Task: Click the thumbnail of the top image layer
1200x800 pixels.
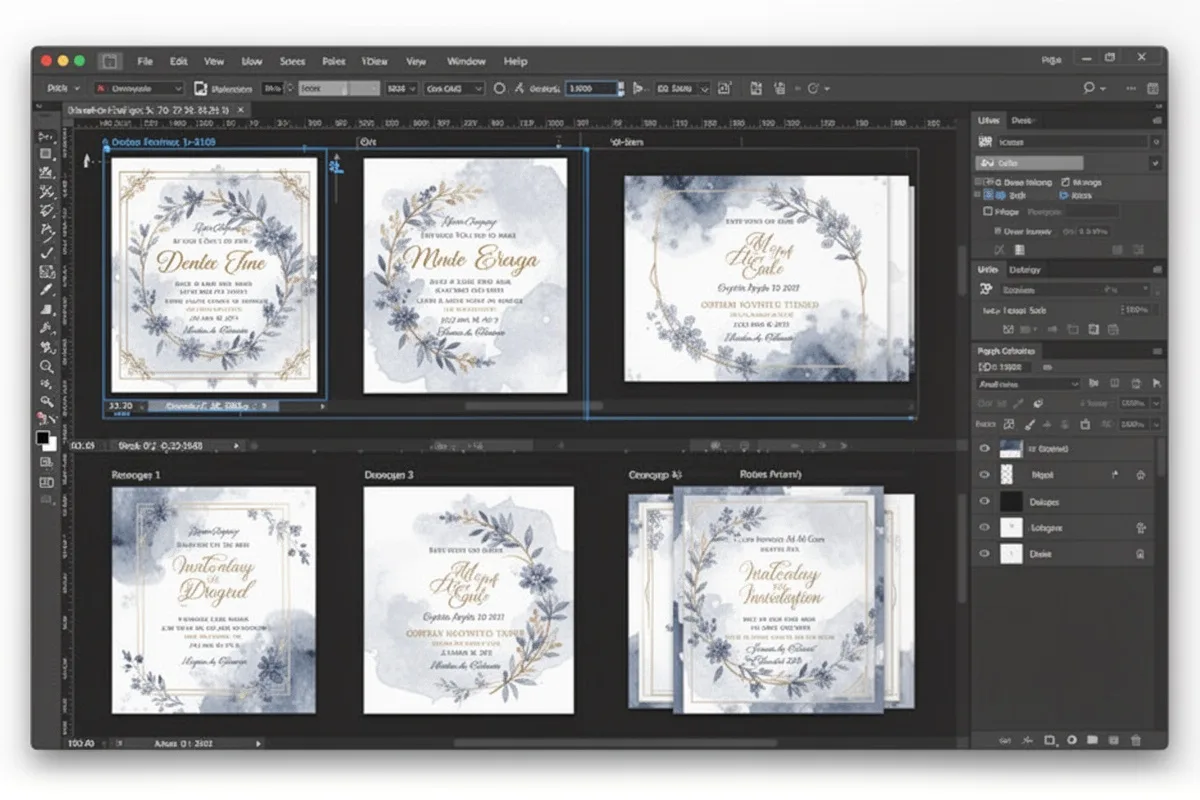Action: 1010,450
